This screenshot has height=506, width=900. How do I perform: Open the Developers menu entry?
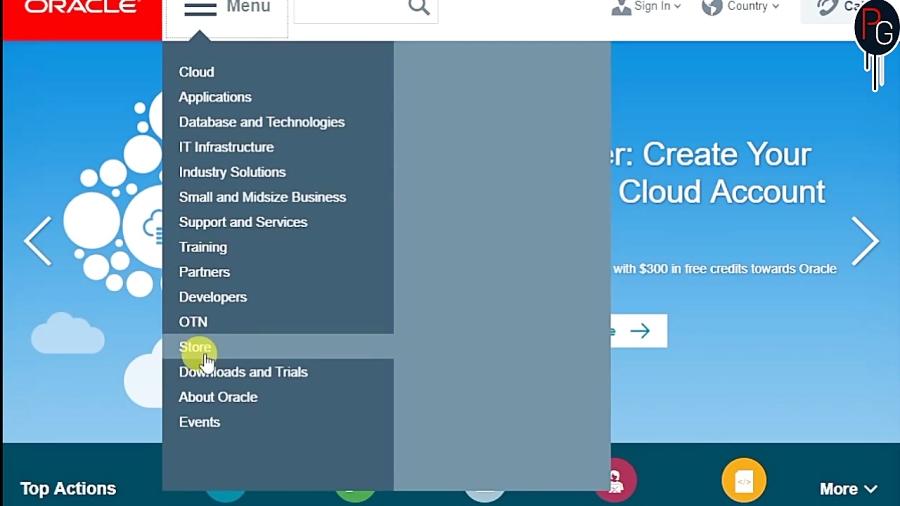[212, 297]
